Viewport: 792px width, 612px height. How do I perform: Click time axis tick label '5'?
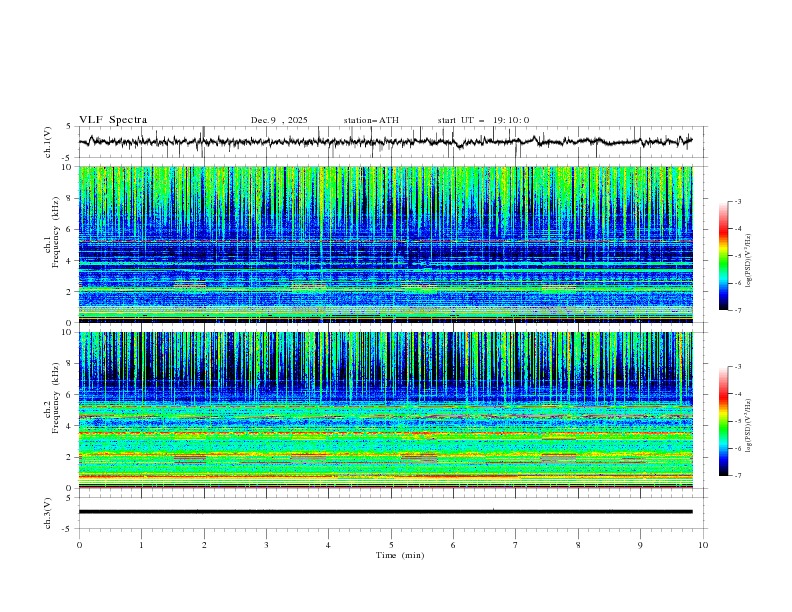click(x=391, y=545)
